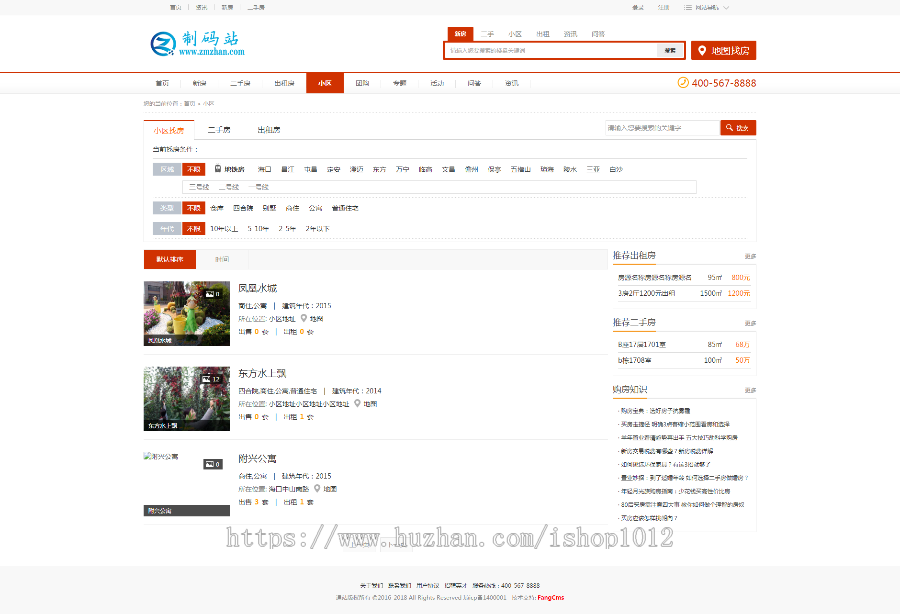This screenshot has width=900, height=614.
Task: Select 不限 in the 区域 filter
Action: (192, 169)
